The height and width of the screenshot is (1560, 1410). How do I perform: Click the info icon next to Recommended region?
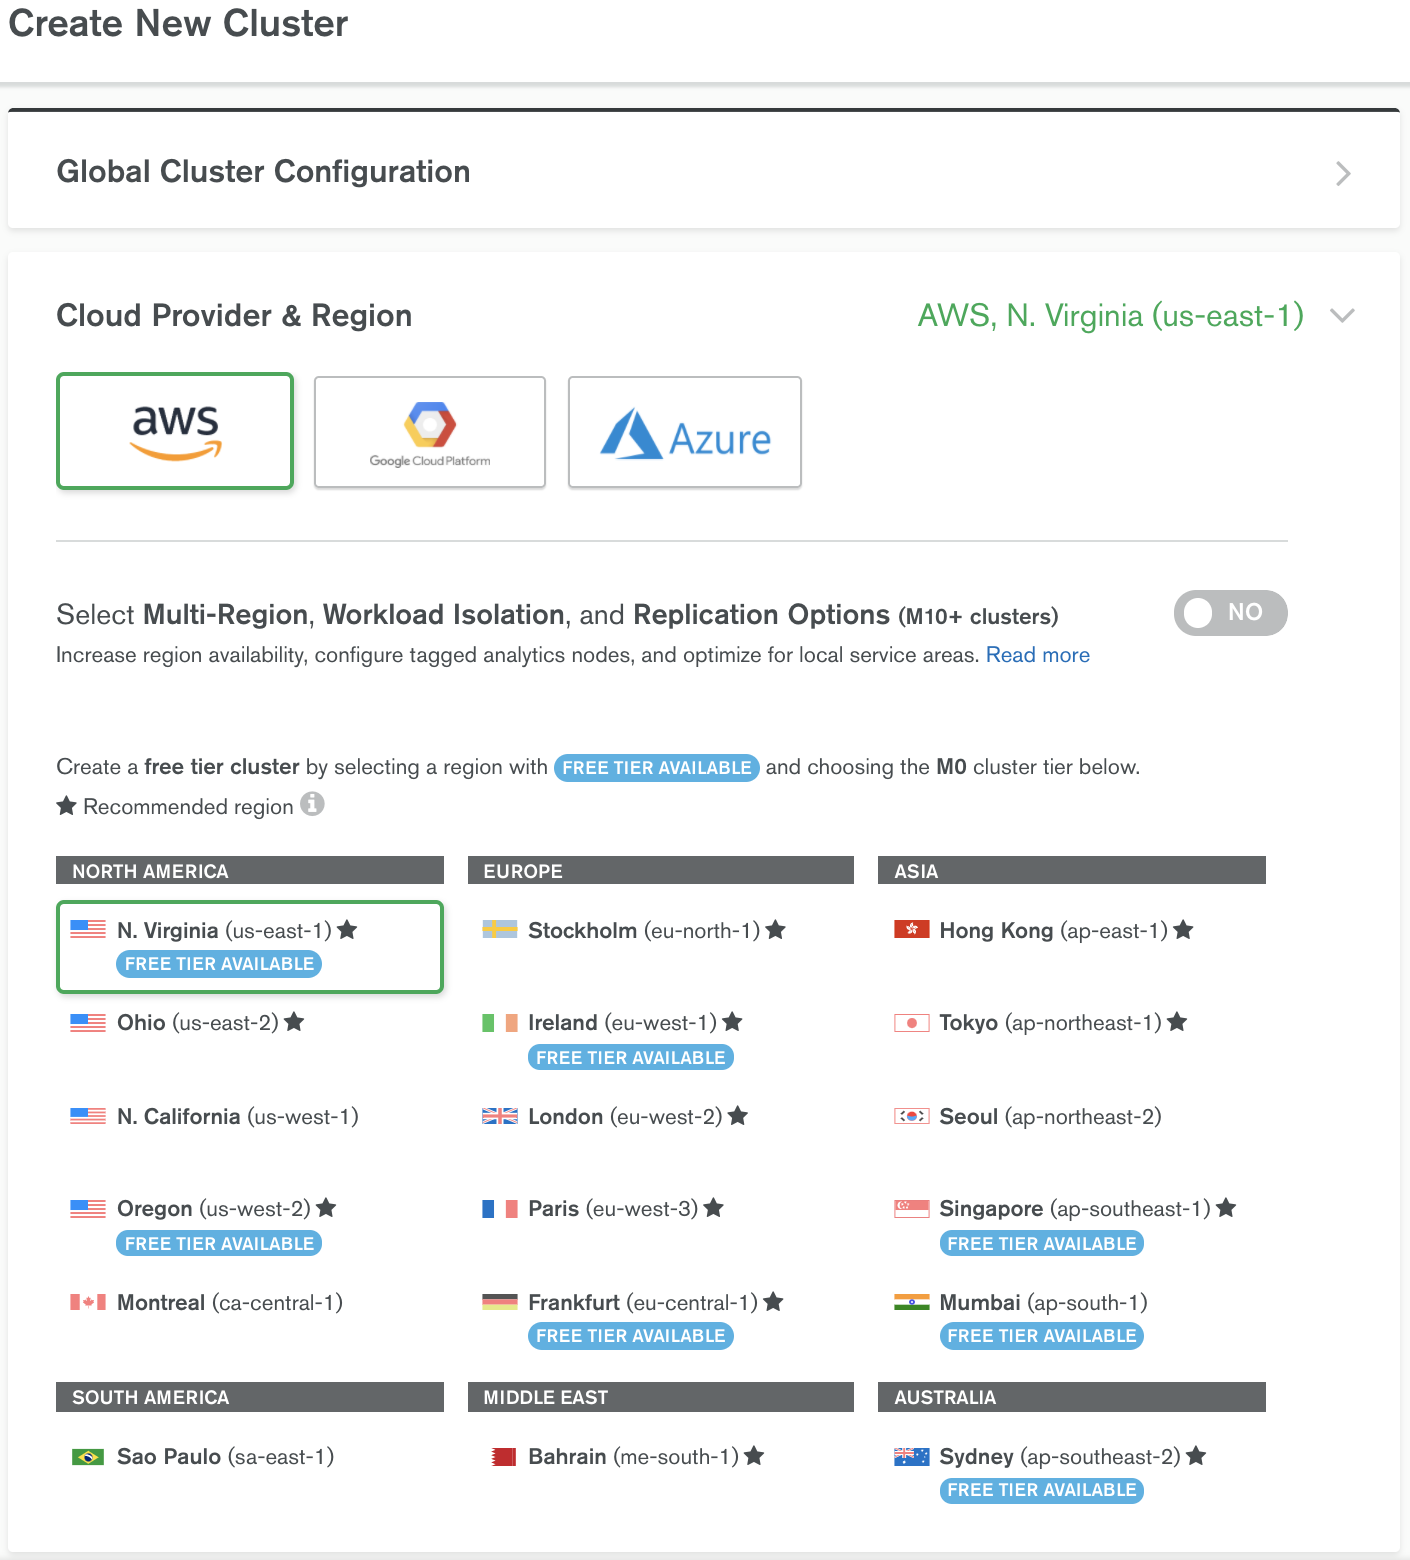(x=313, y=805)
